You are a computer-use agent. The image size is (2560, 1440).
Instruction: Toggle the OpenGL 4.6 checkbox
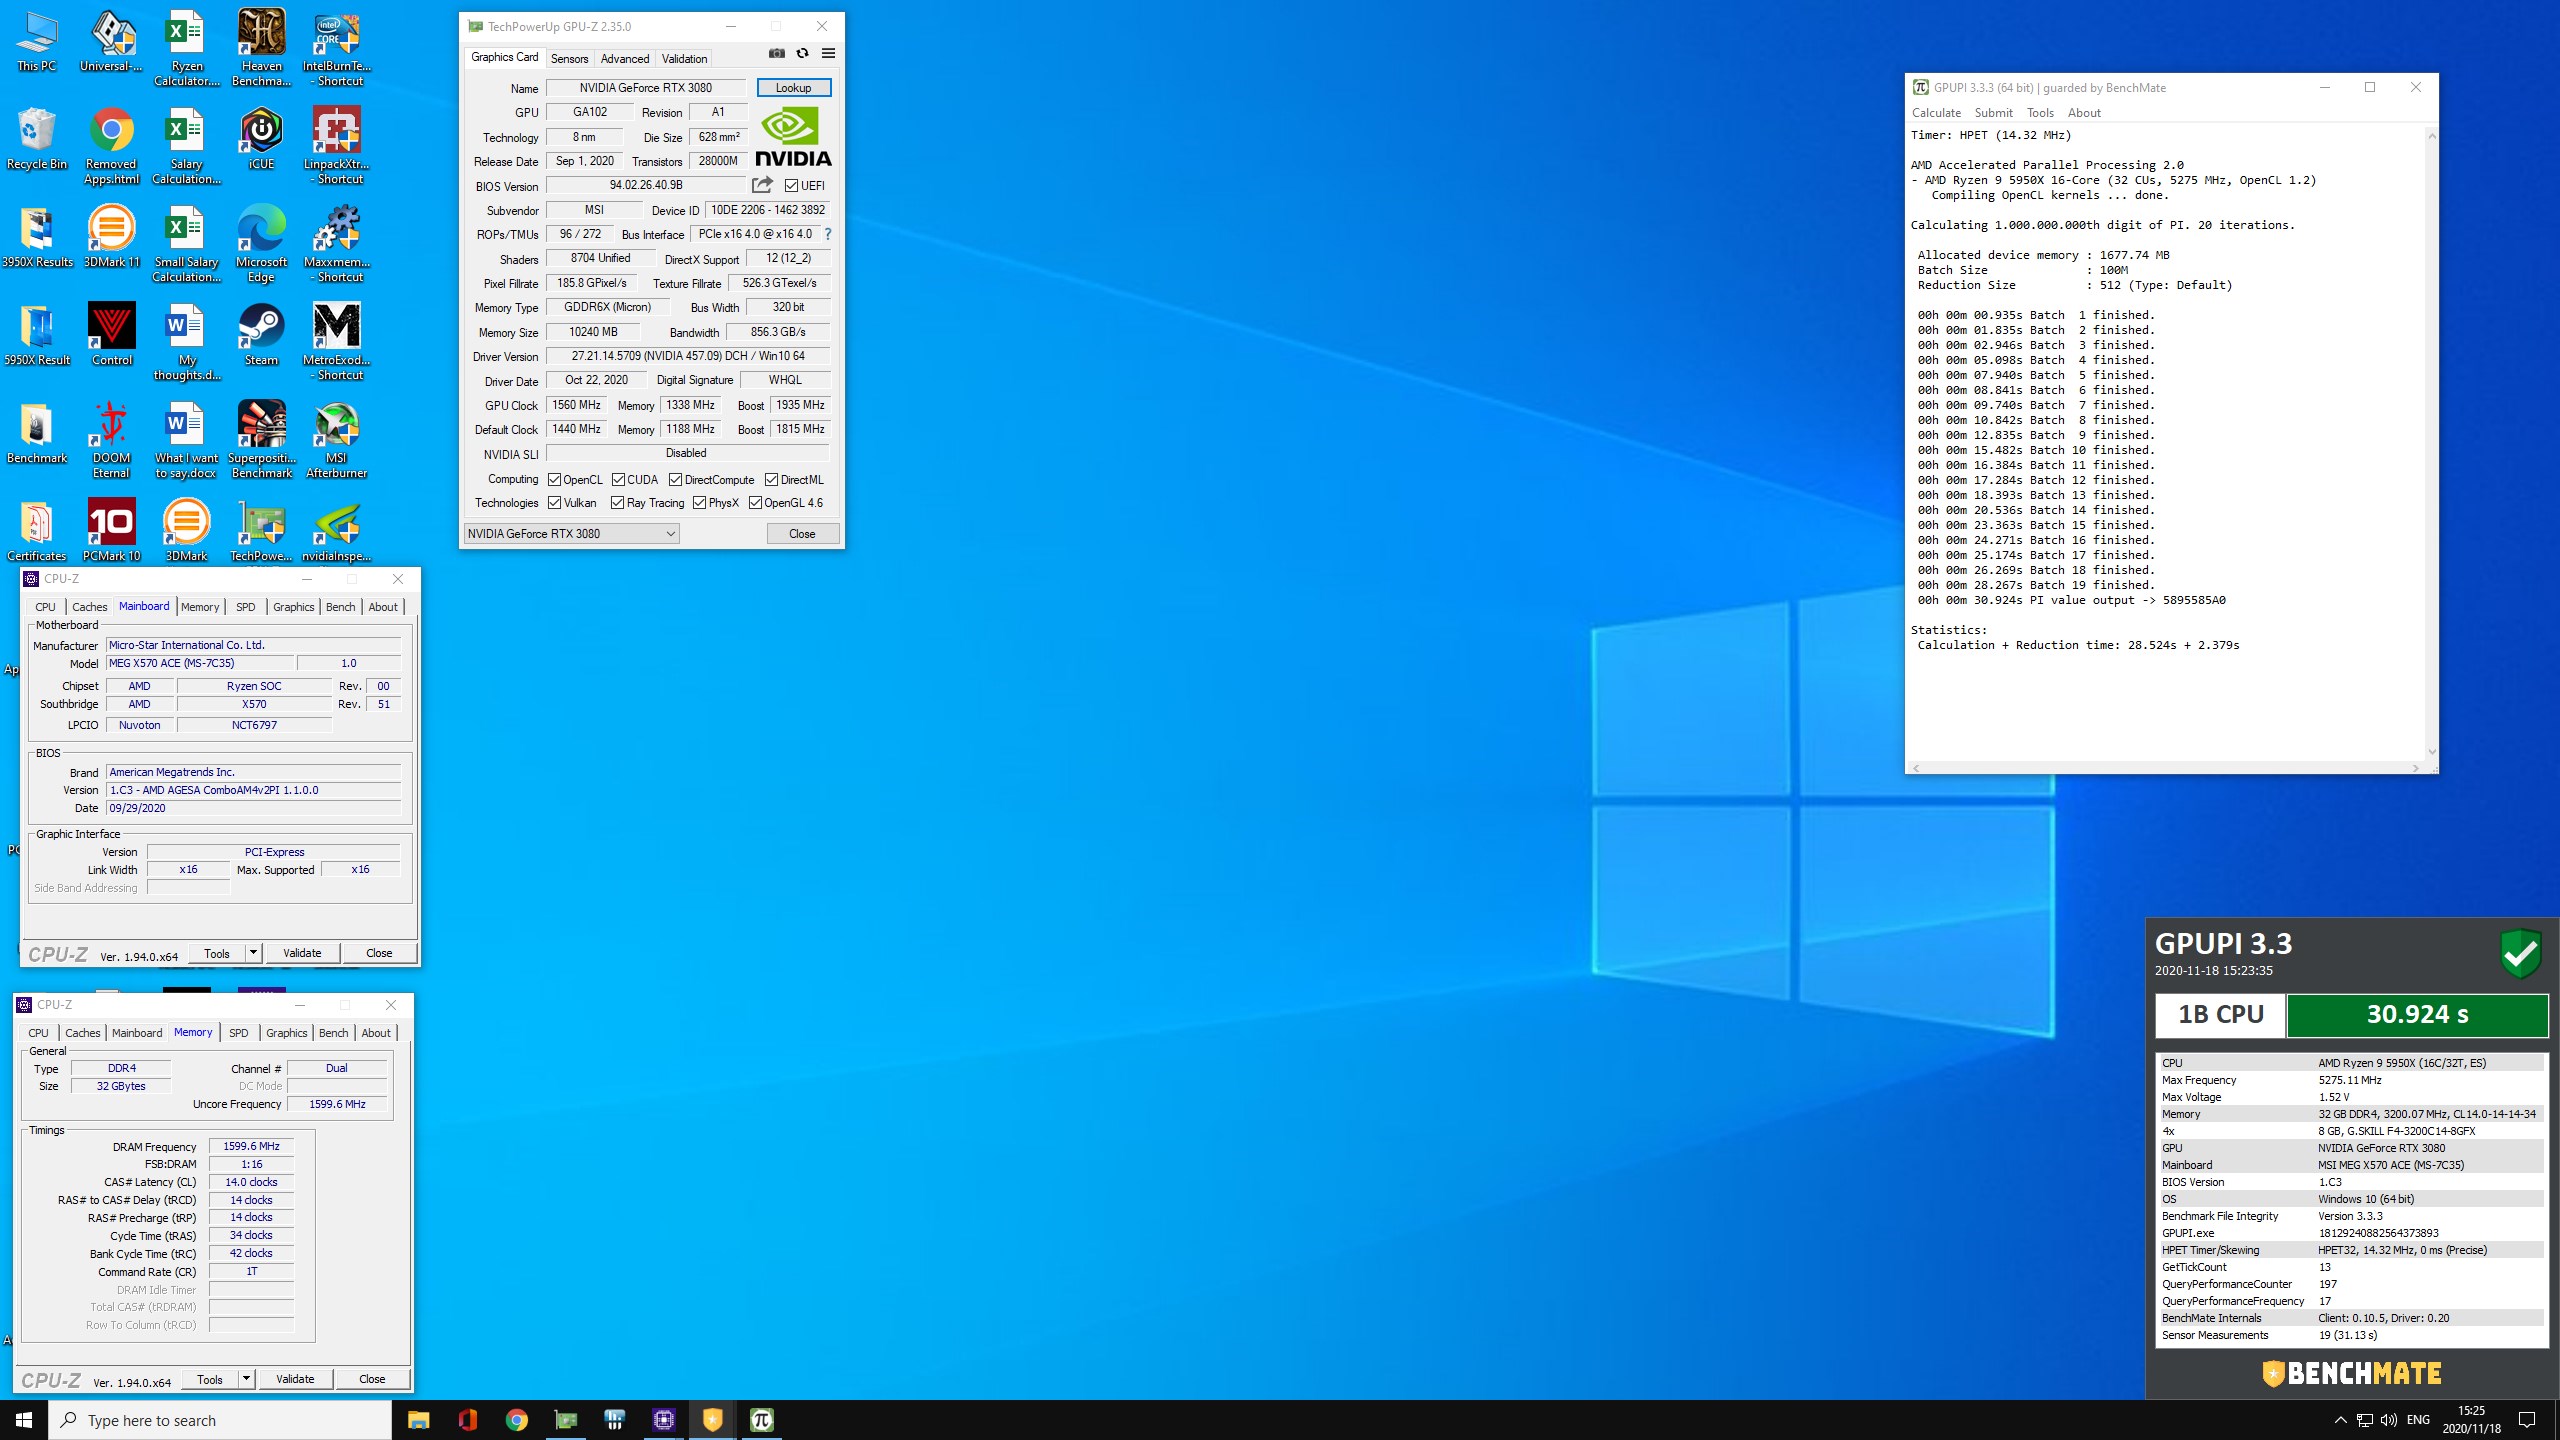[755, 503]
